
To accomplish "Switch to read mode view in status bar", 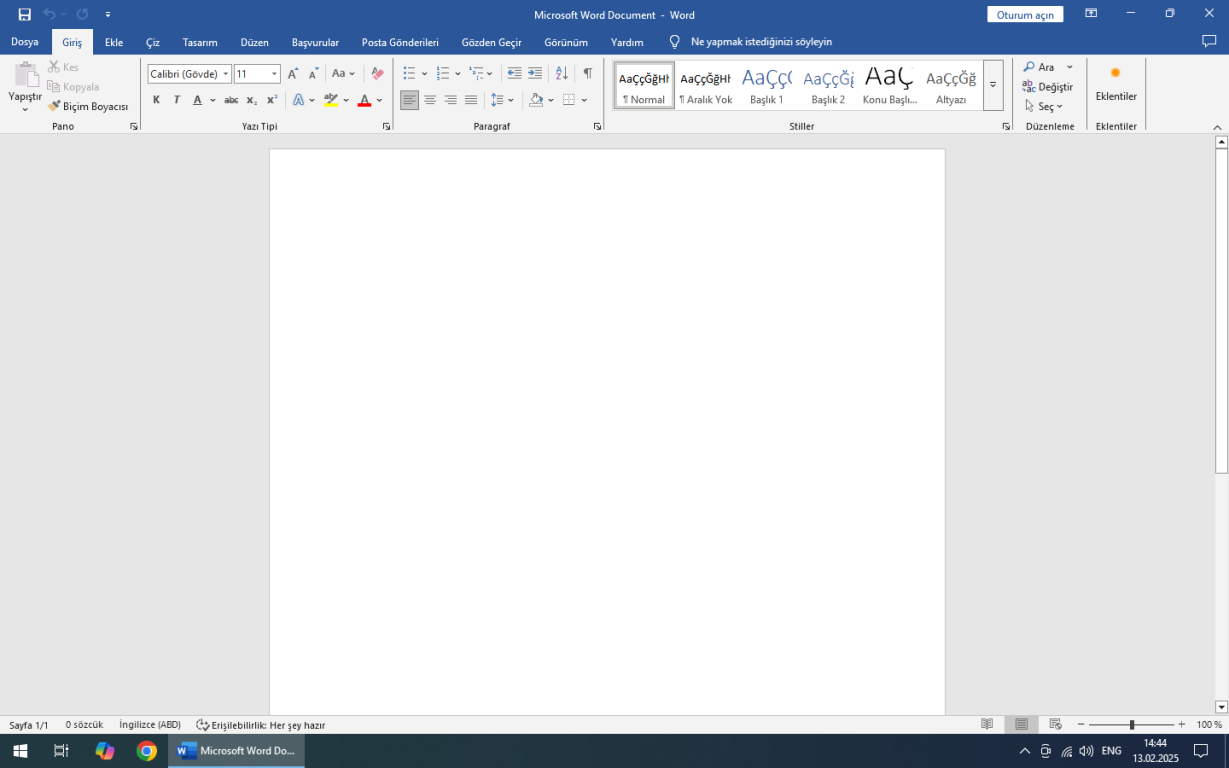I will point(987,724).
